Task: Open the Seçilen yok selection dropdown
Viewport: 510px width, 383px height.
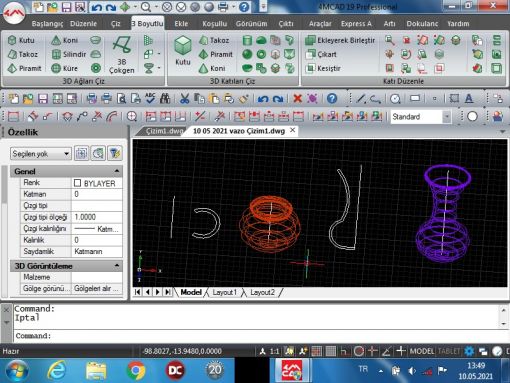Action: [x=40, y=154]
